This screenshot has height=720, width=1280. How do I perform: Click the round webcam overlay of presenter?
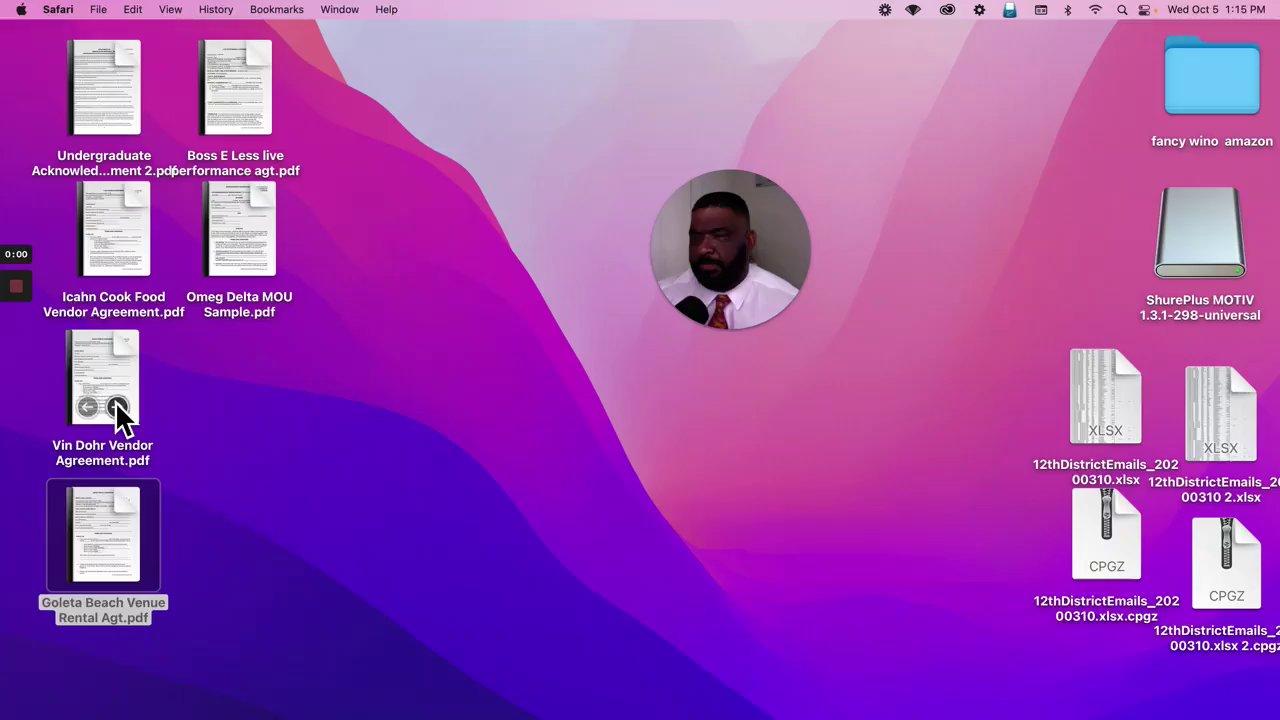pos(730,250)
